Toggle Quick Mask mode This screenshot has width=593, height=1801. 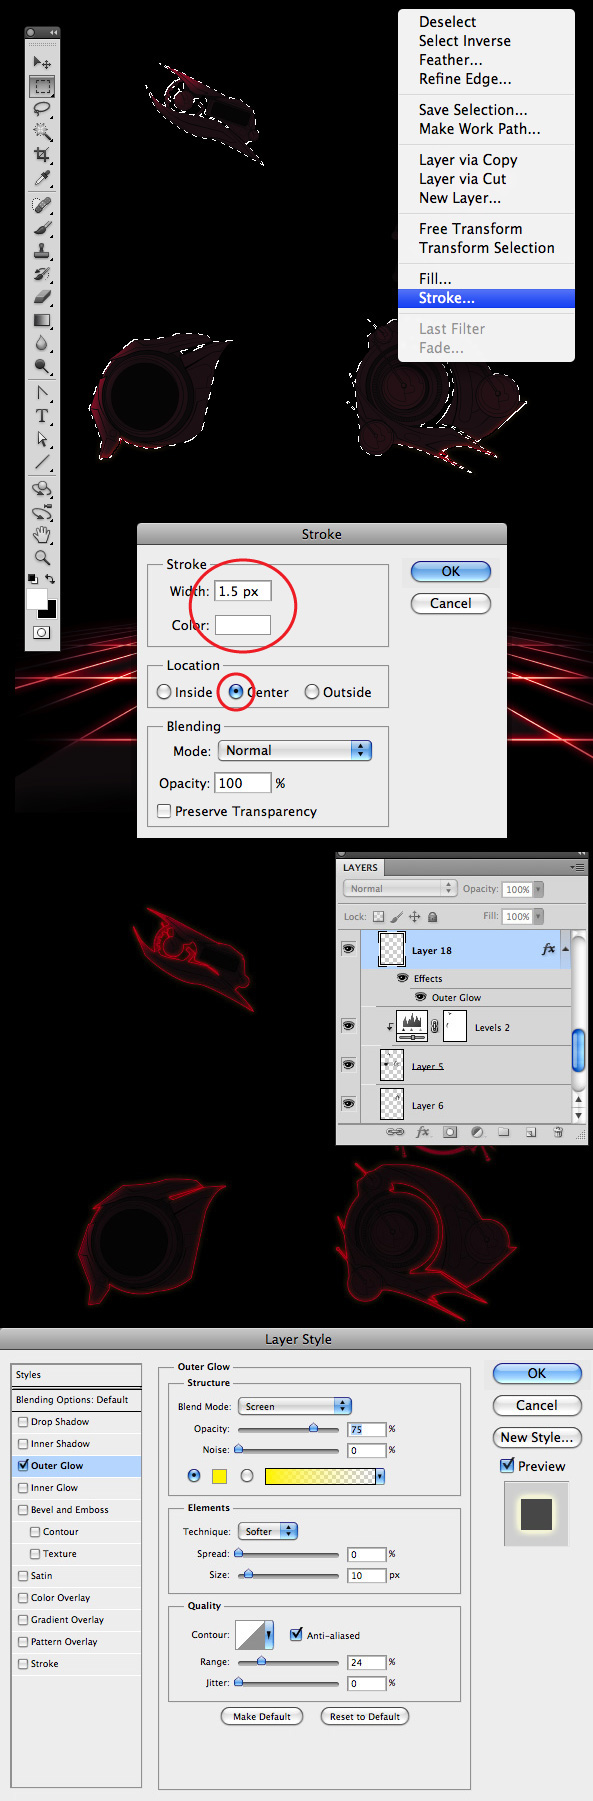(42, 632)
